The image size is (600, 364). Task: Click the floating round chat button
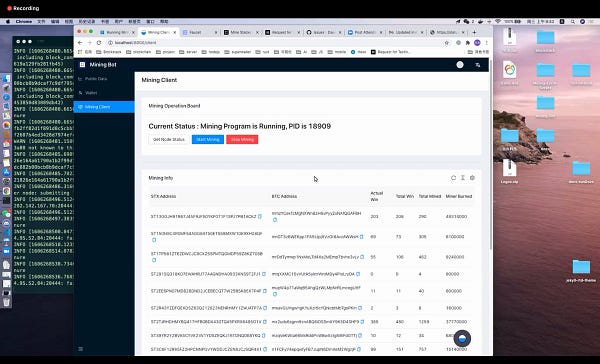coord(462,338)
